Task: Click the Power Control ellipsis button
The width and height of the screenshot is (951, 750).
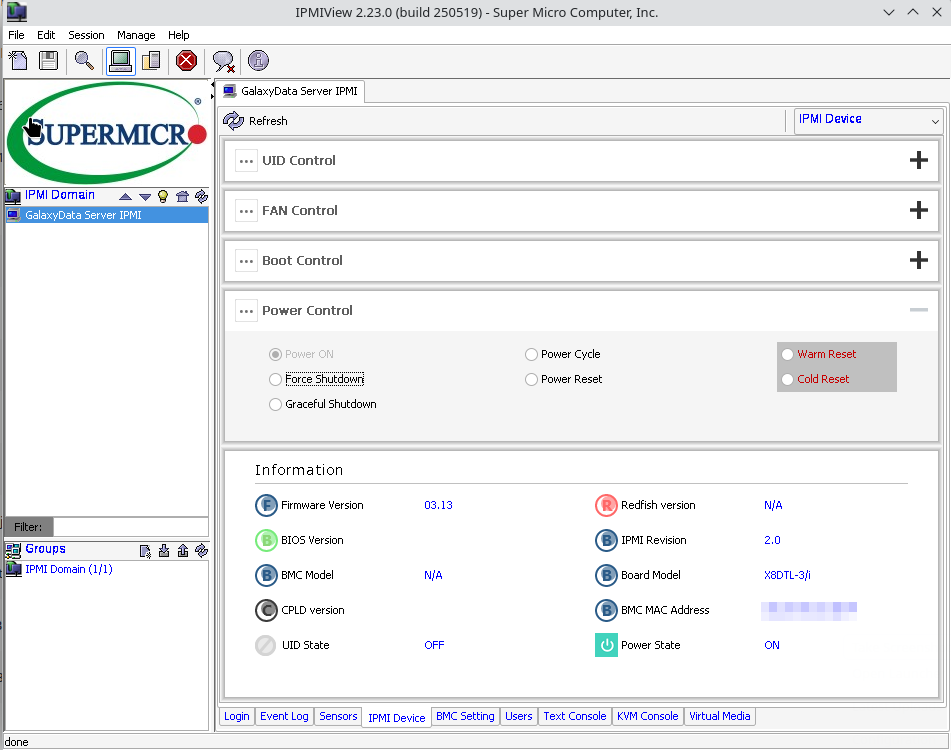Action: coord(246,310)
